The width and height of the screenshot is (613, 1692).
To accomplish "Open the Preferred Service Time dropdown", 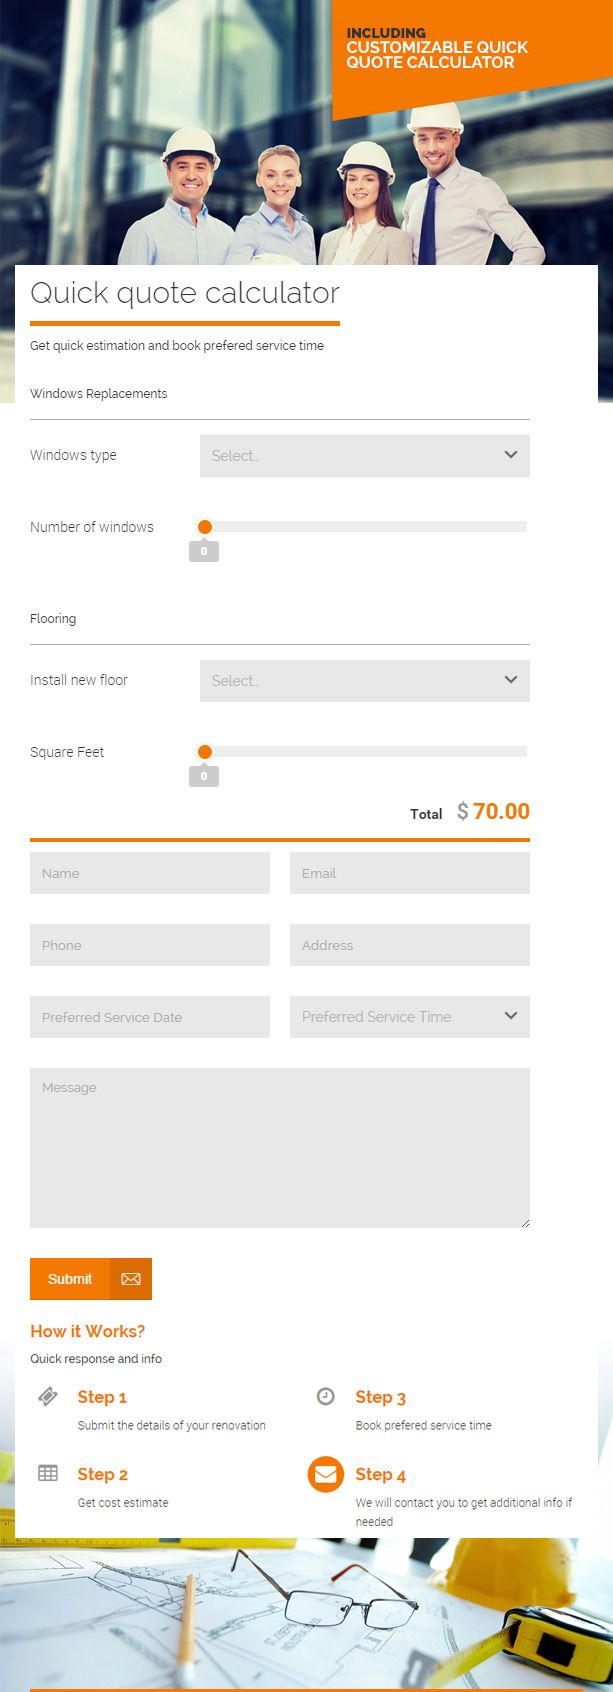I will point(409,1017).
